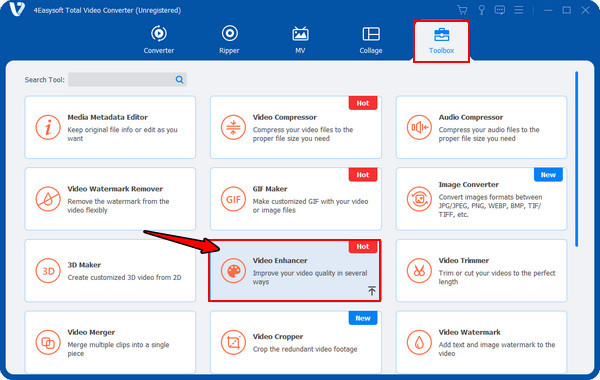This screenshot has width=600, height=380.
Task: Click the Hot badge on Video Compressor
Action: tap(363, 103)
